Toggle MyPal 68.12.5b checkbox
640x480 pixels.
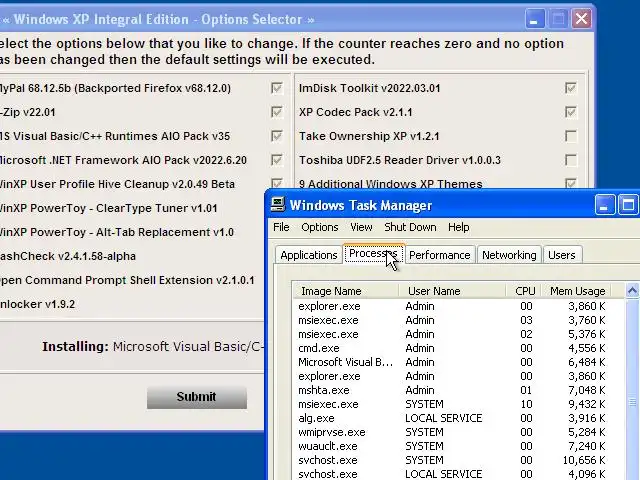(277, 88)
